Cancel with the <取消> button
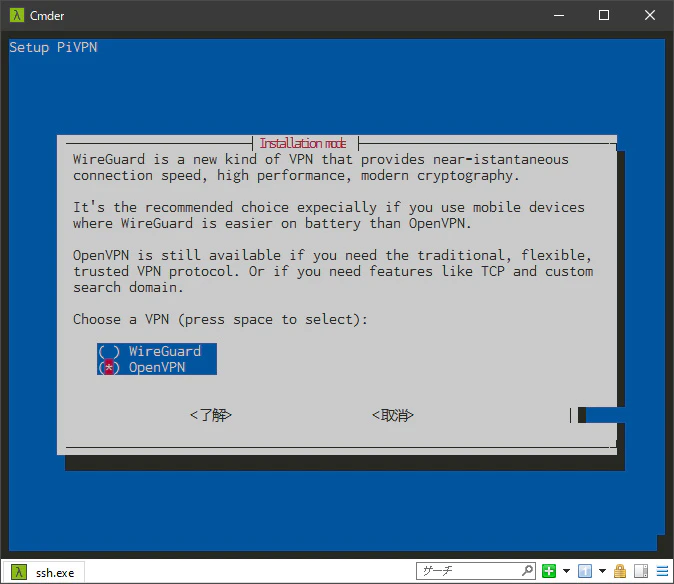The height and width of the screenshot is (584, 674). [392, 415]
